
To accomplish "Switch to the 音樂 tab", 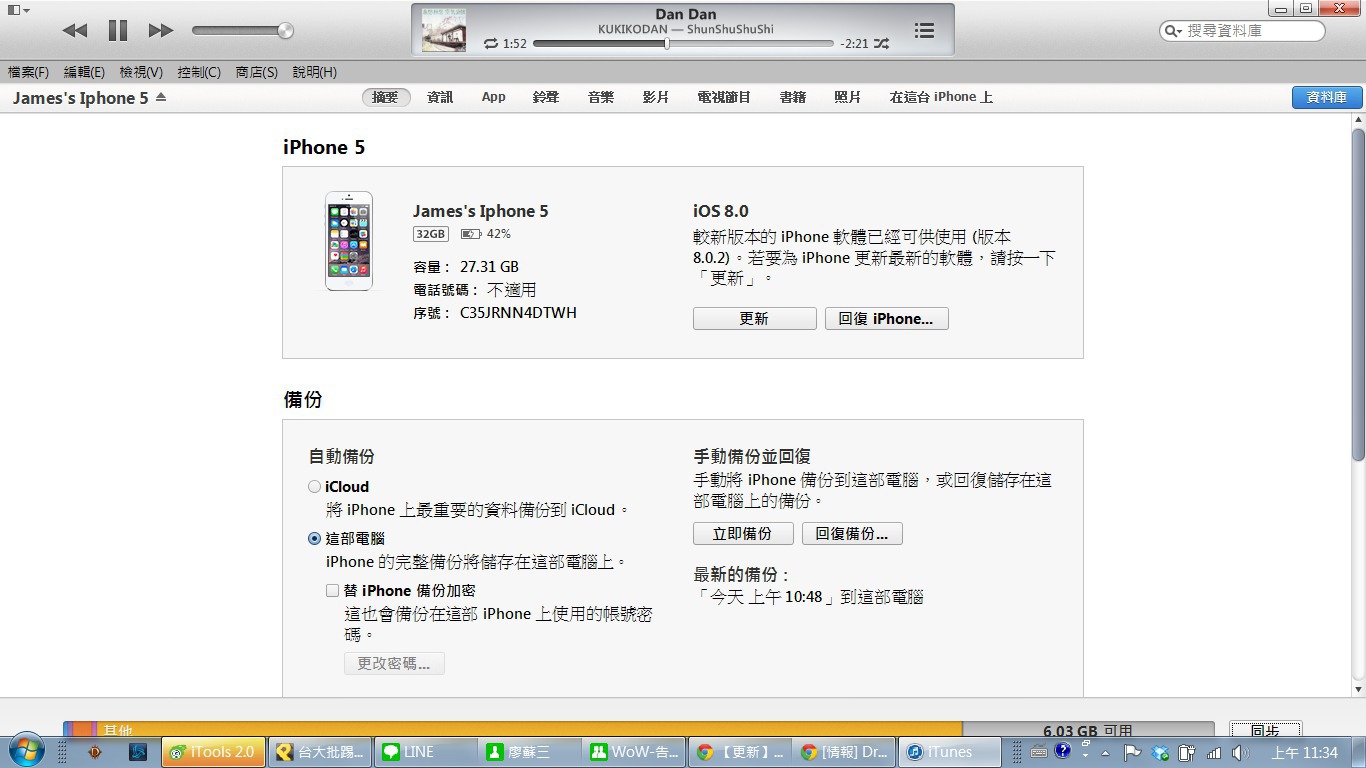I will tap(601, 97).
